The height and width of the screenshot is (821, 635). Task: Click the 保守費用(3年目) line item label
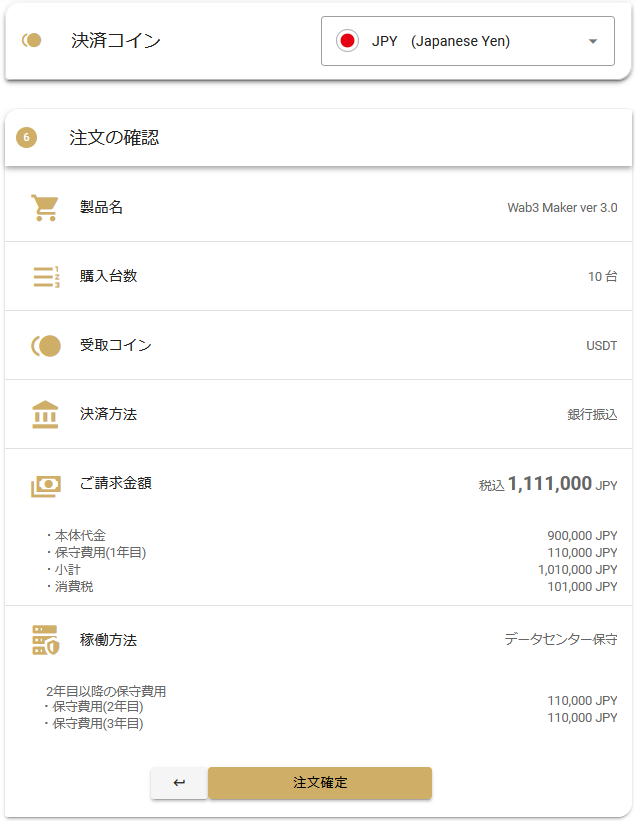(x=97, y=724)
